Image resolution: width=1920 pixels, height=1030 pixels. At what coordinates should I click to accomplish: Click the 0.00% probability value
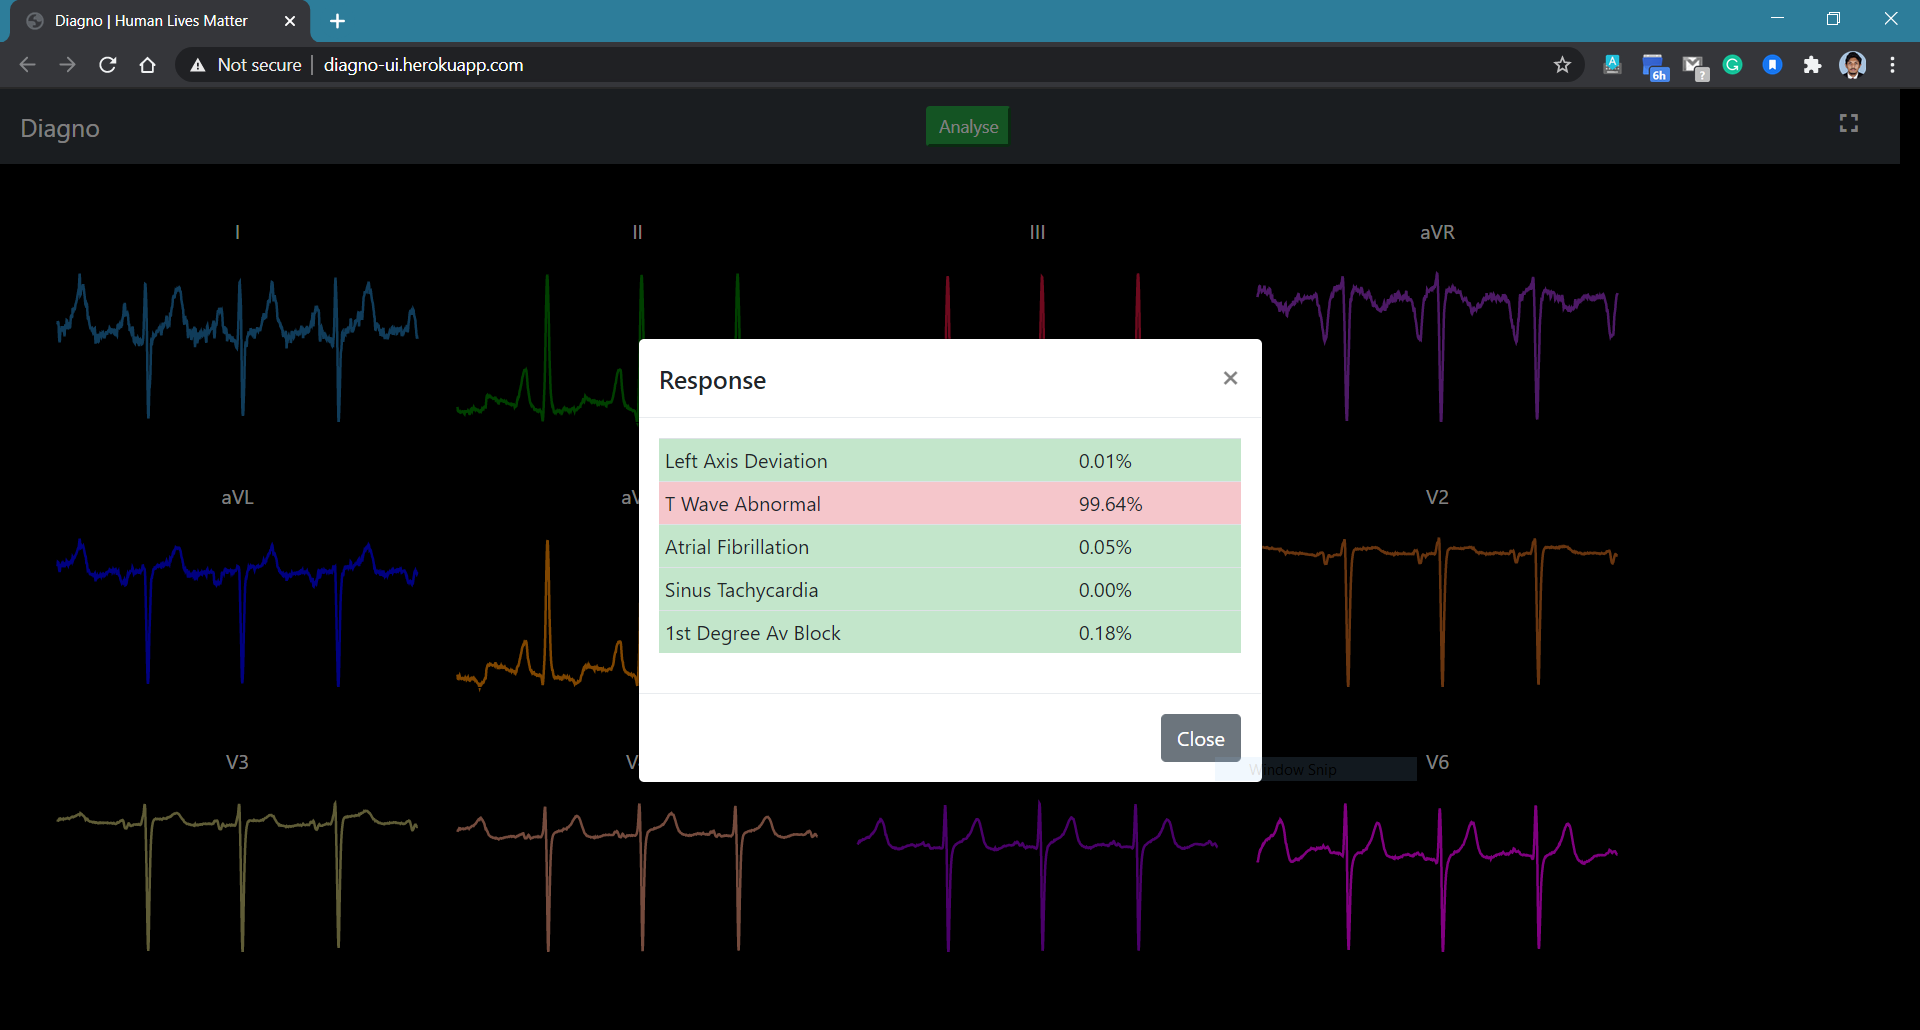[x=1105, y=590]
